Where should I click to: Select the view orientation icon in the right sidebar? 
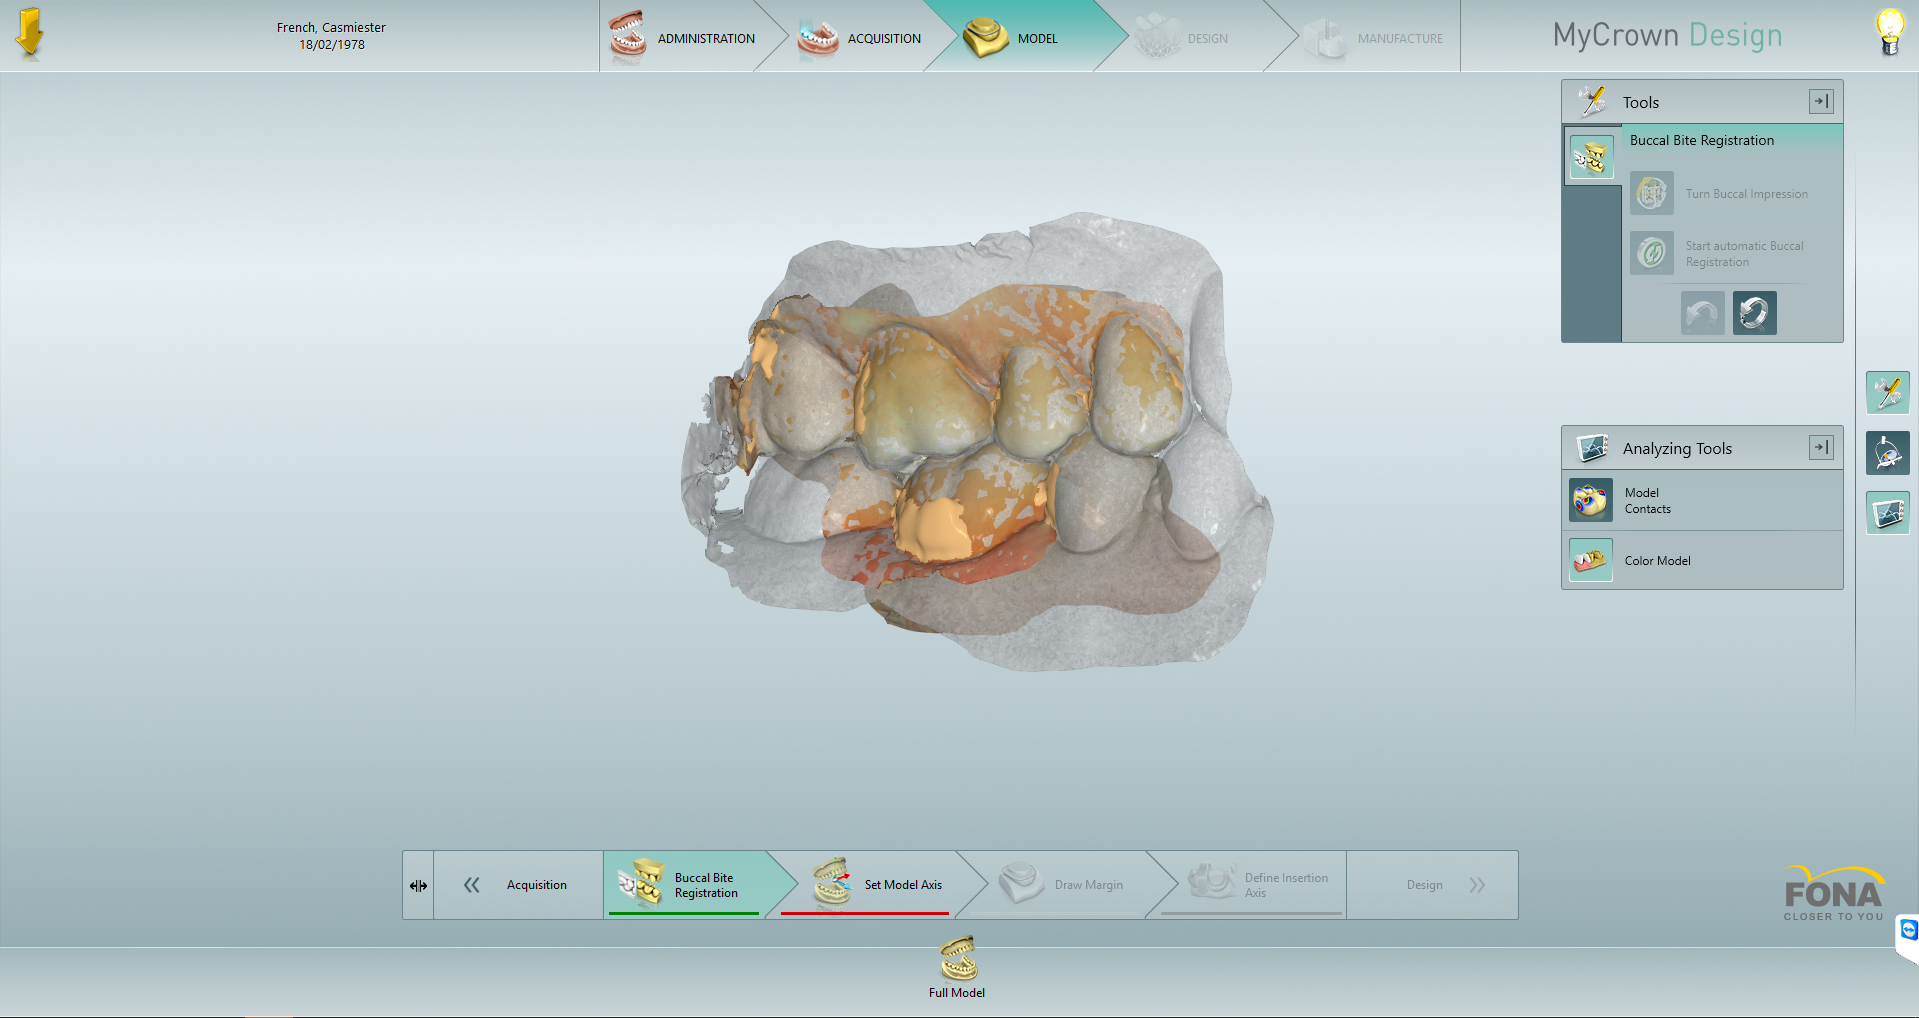[1887, 452]
